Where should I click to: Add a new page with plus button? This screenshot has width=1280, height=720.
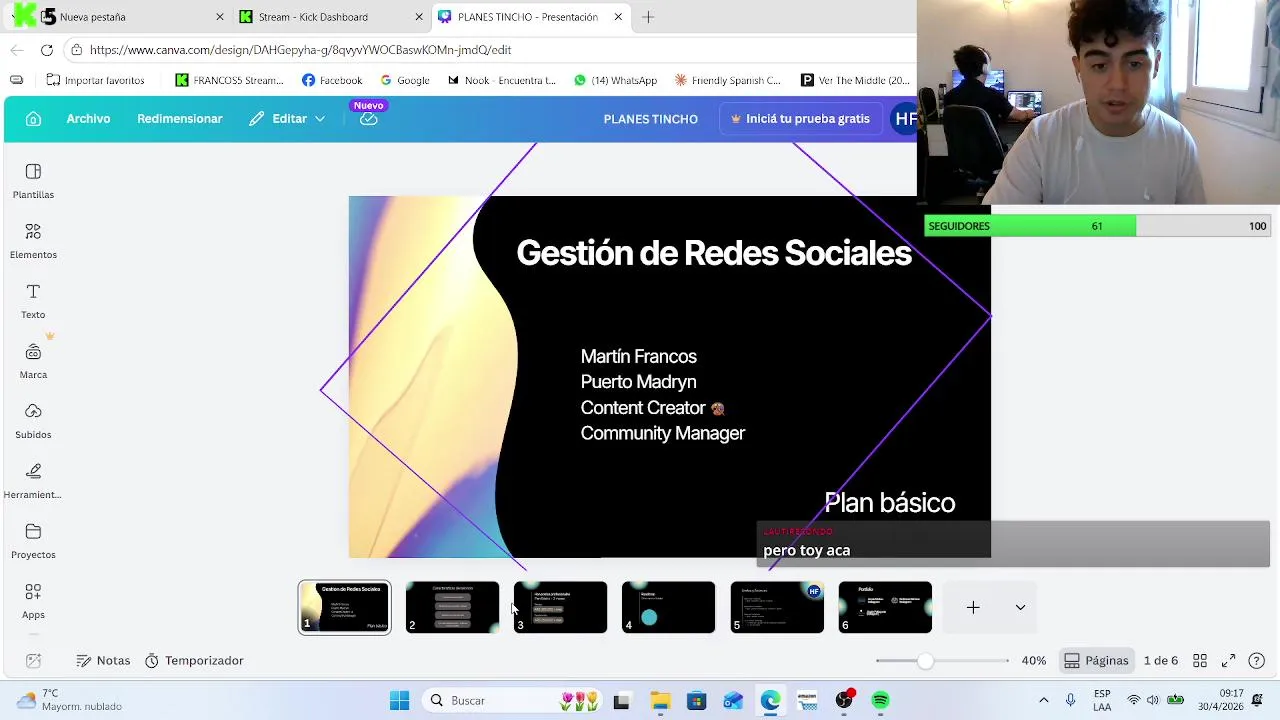973,607
